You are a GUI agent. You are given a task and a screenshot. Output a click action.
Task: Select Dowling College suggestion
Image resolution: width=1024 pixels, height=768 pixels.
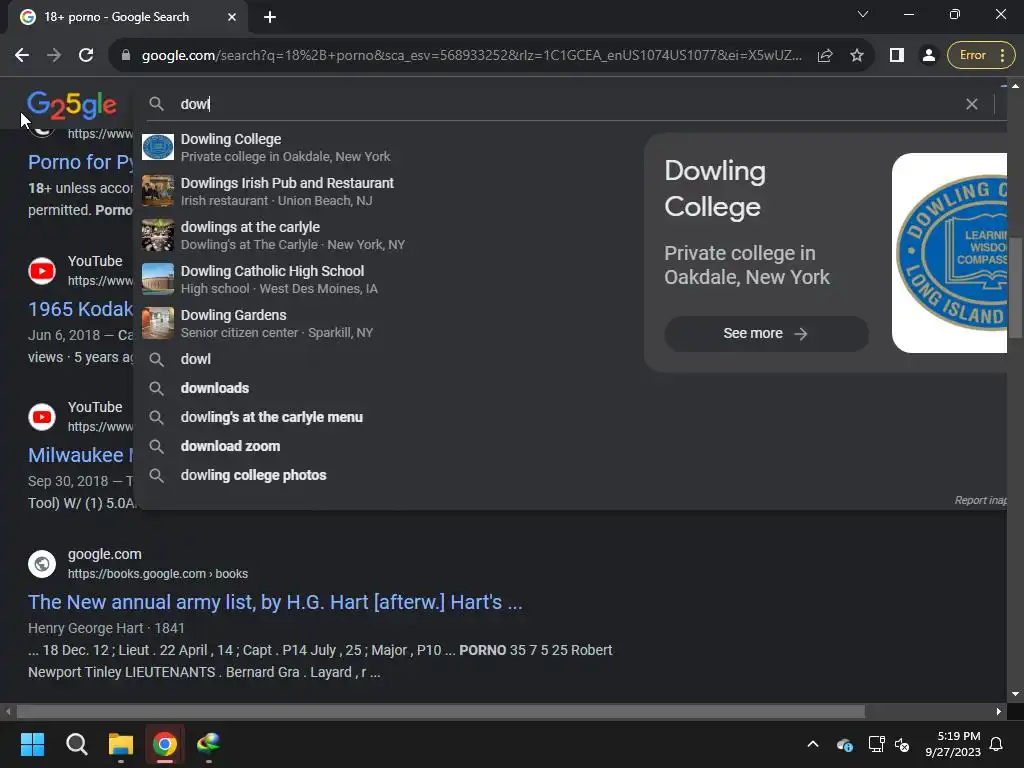[389, 148]
